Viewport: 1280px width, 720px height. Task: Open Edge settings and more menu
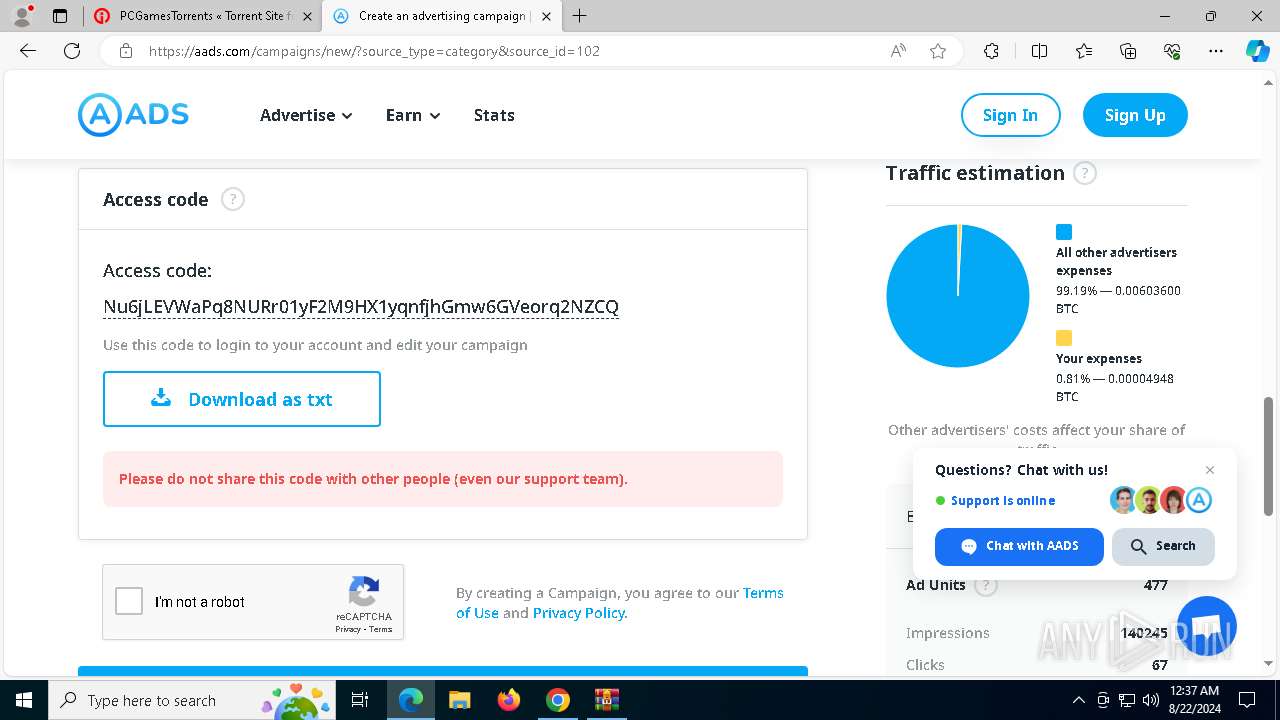[1216, 51]
